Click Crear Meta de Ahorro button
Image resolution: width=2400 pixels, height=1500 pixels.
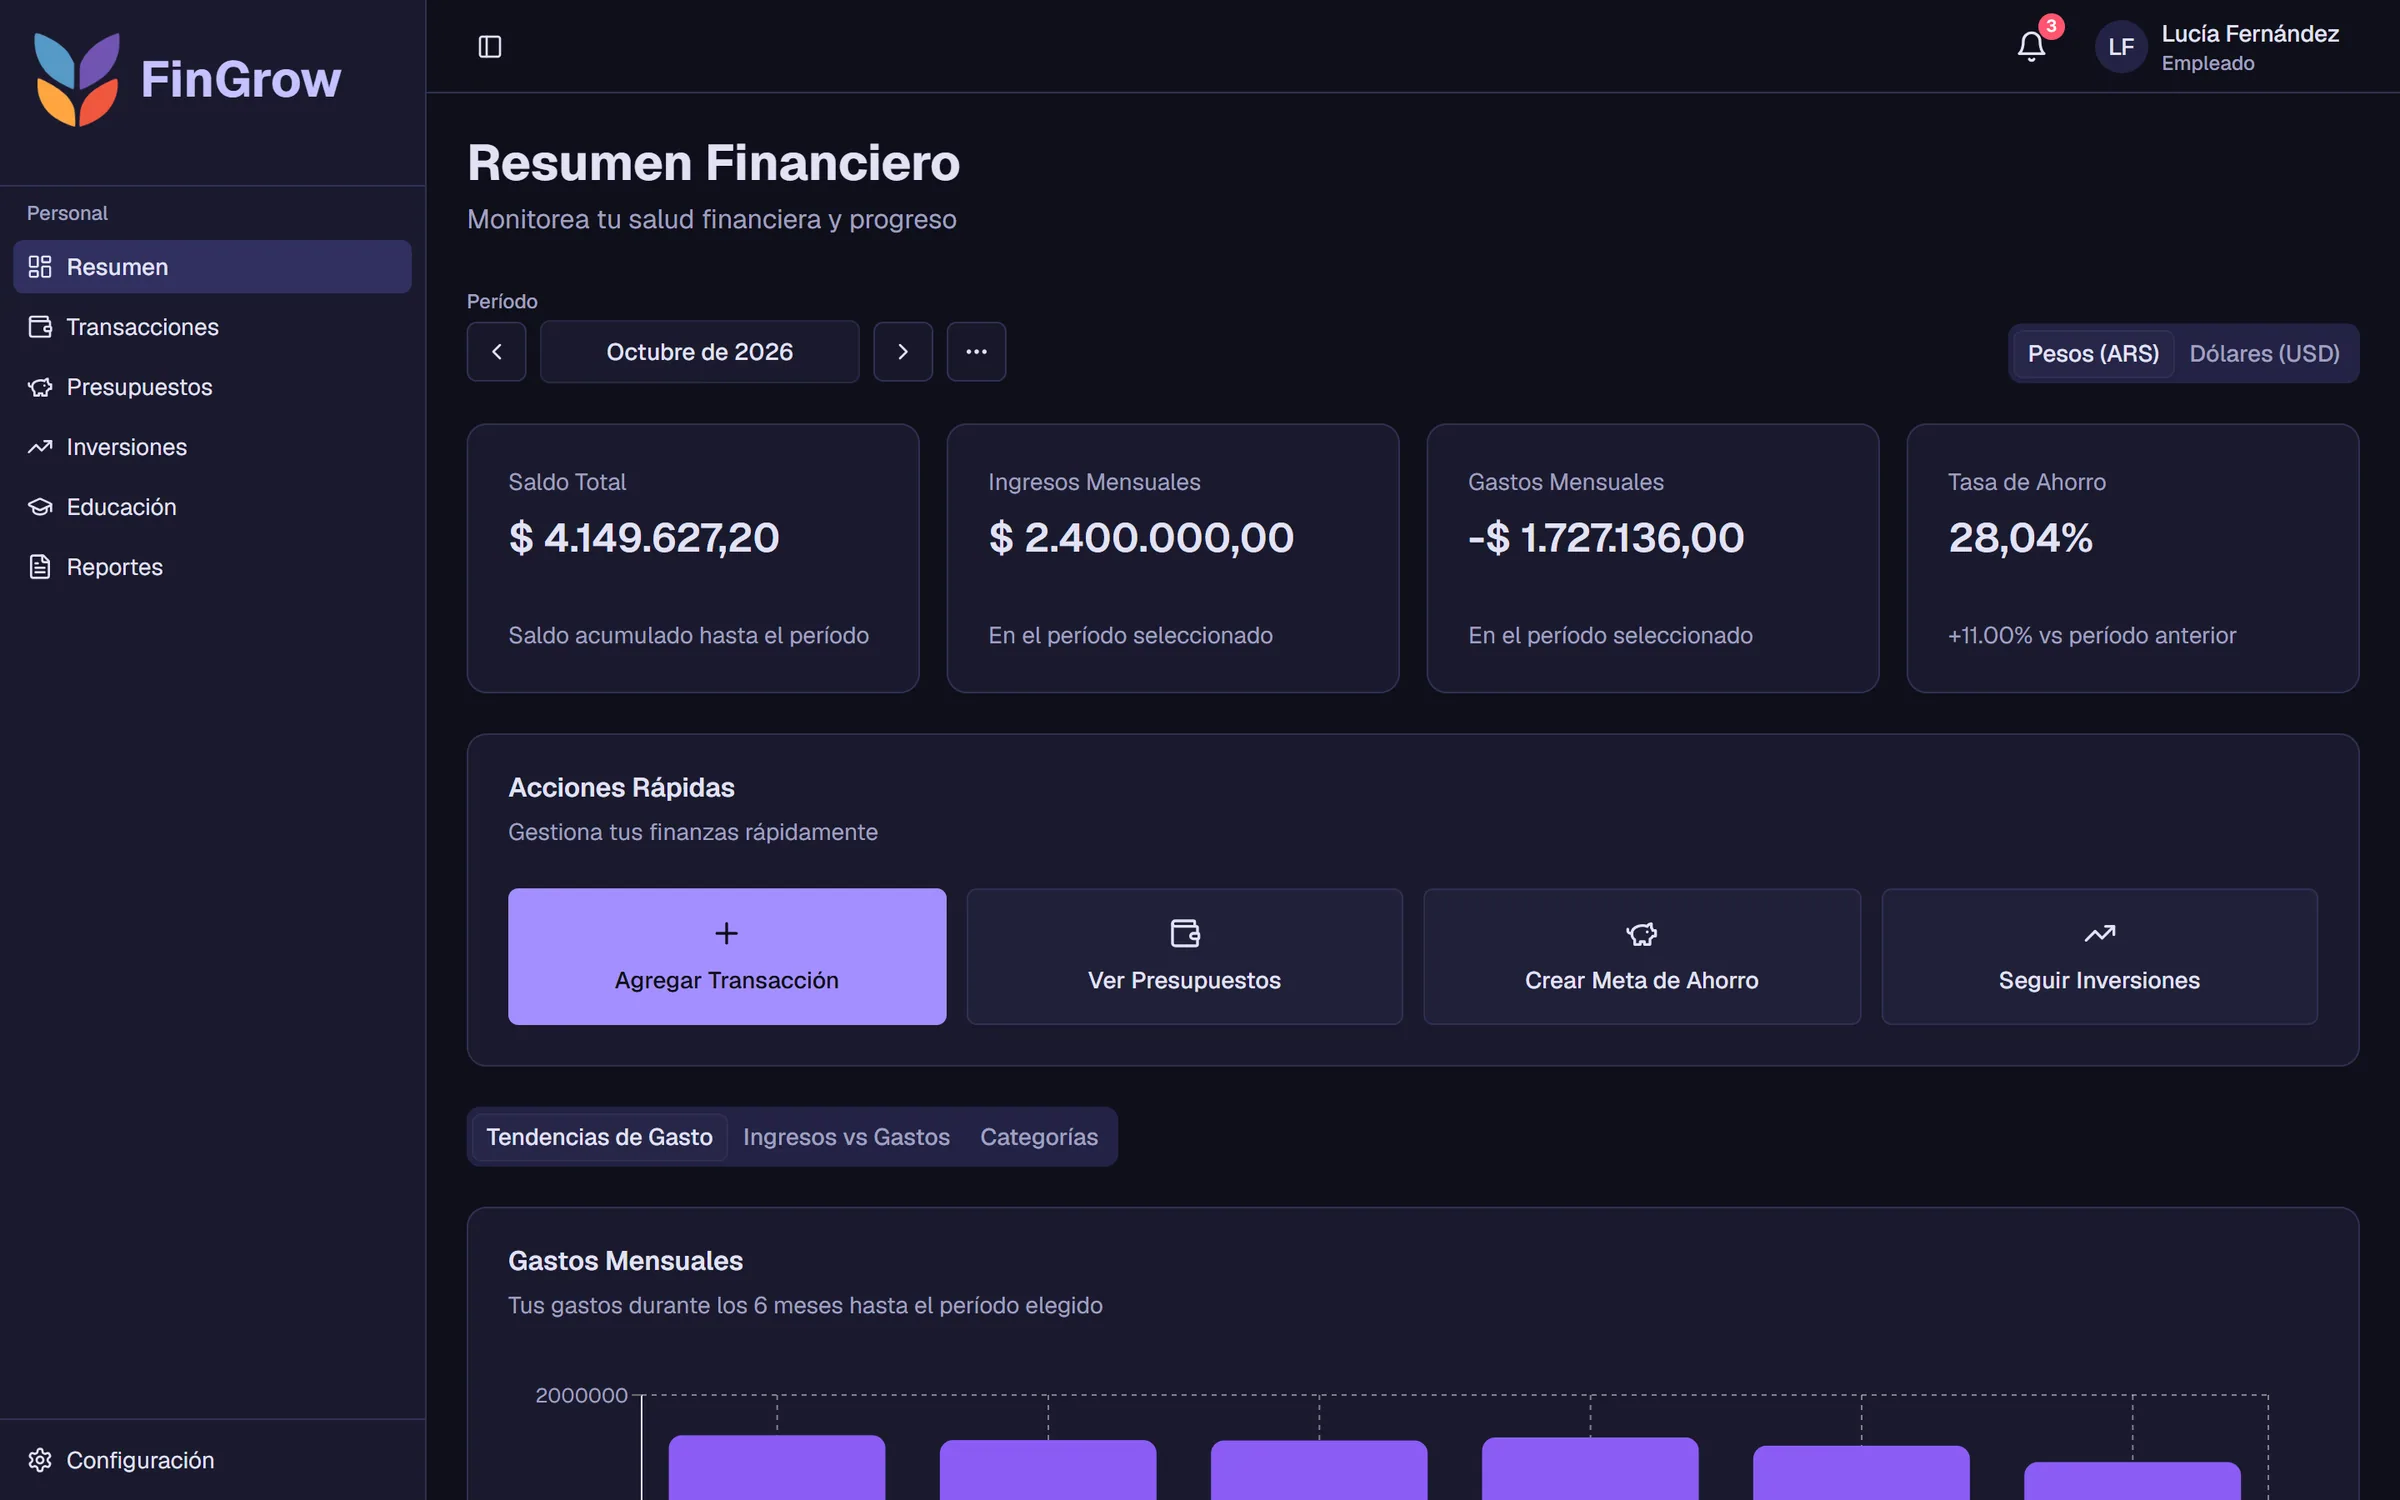(x=1642, y=956)
